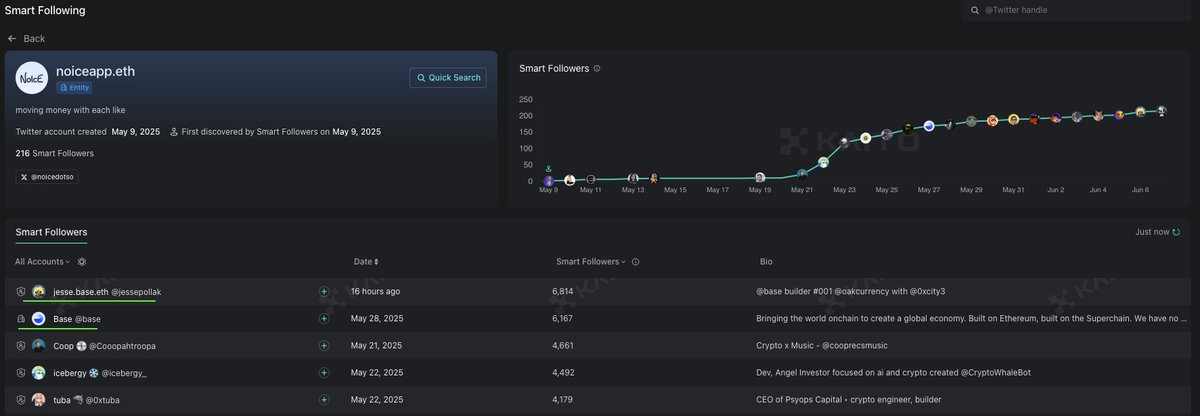1200x416 pixels.
Task: Sort the table by Date column
Action: coord(366,262)
